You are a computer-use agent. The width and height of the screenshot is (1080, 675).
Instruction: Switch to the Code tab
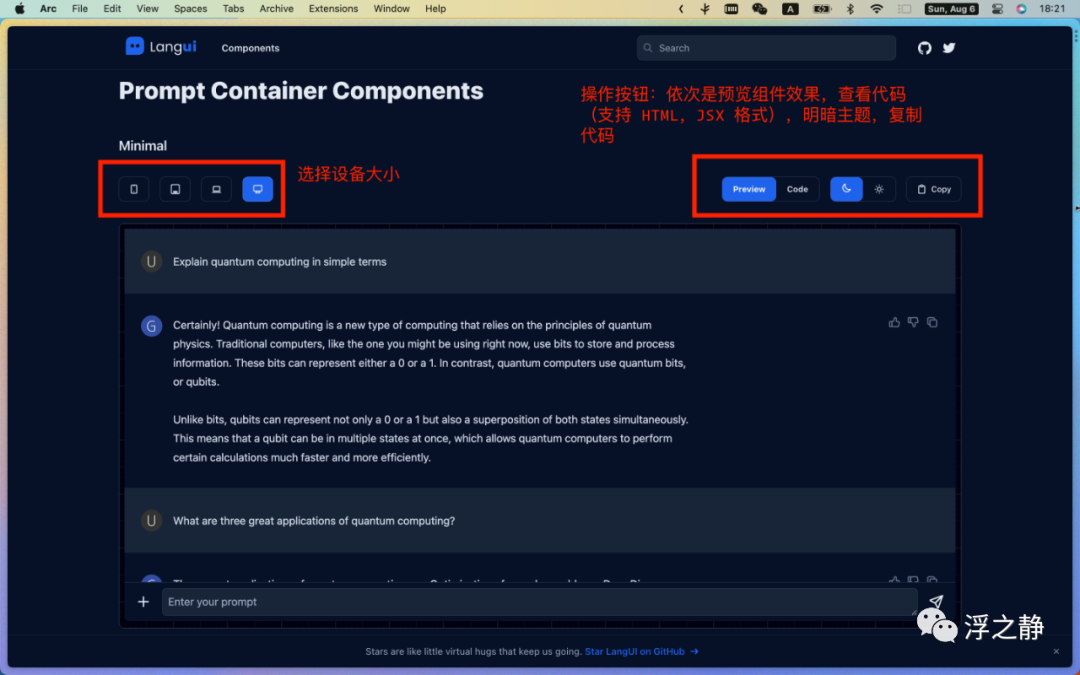[x=798, y=189]
